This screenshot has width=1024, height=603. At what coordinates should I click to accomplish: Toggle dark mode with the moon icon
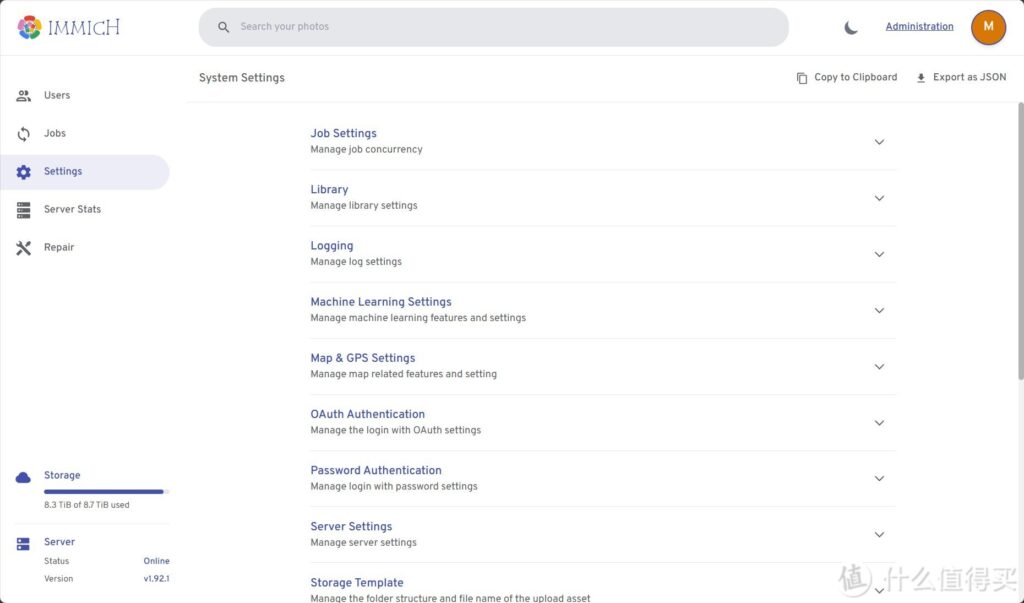pos(851,28)
